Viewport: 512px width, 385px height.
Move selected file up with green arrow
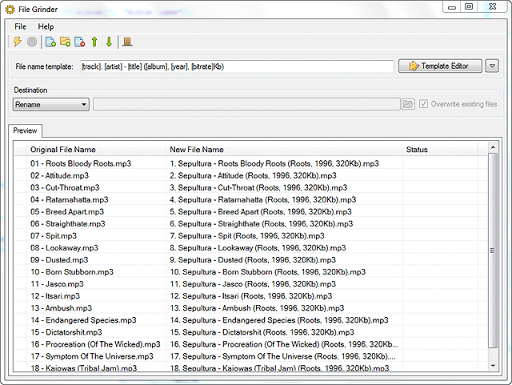(x=94, y=42)
